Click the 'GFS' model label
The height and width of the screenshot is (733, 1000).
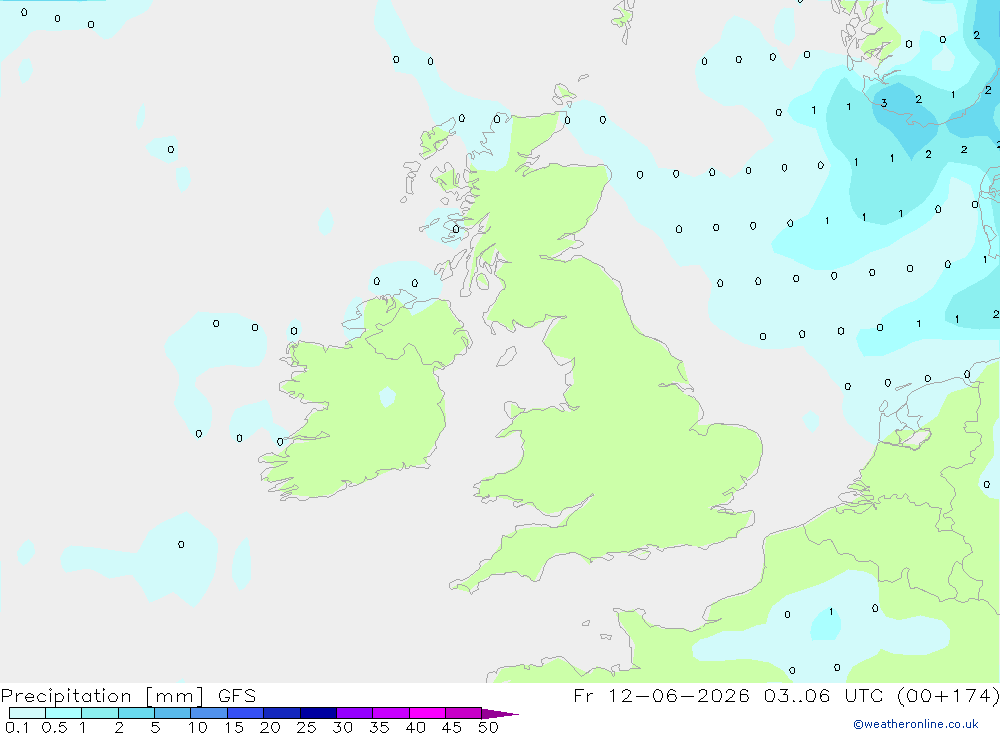237,695
